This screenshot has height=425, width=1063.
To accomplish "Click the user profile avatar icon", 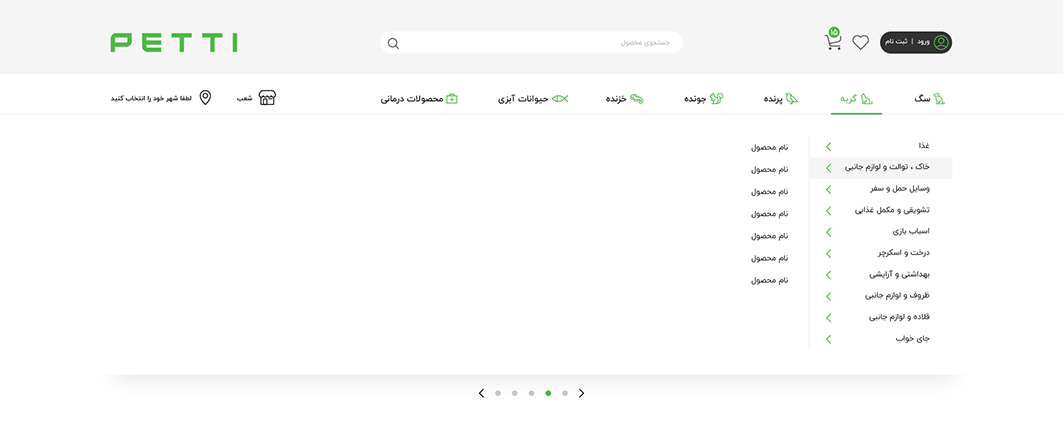I will tap(940, 42).
